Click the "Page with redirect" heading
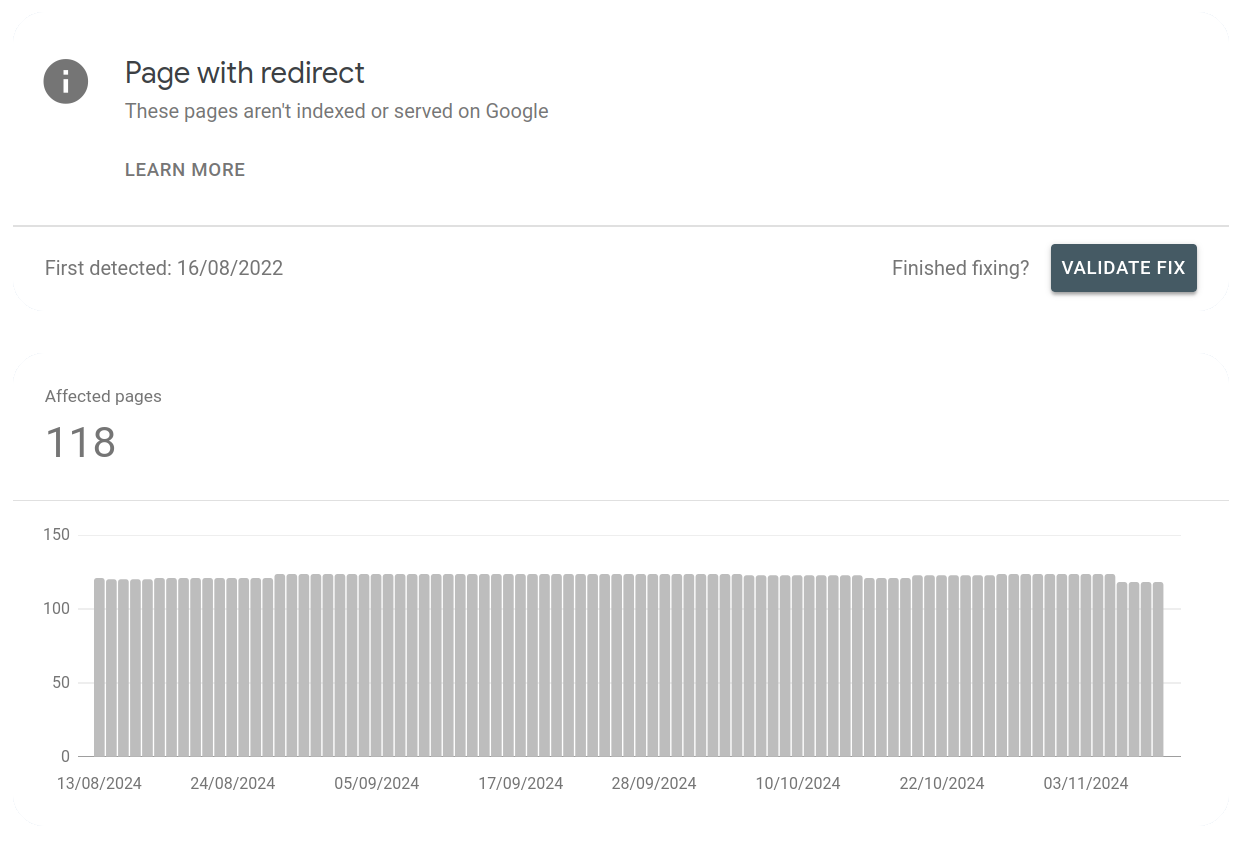This screenshot has width=1242, height=843. pyautogui.click(x=245, y=73)
